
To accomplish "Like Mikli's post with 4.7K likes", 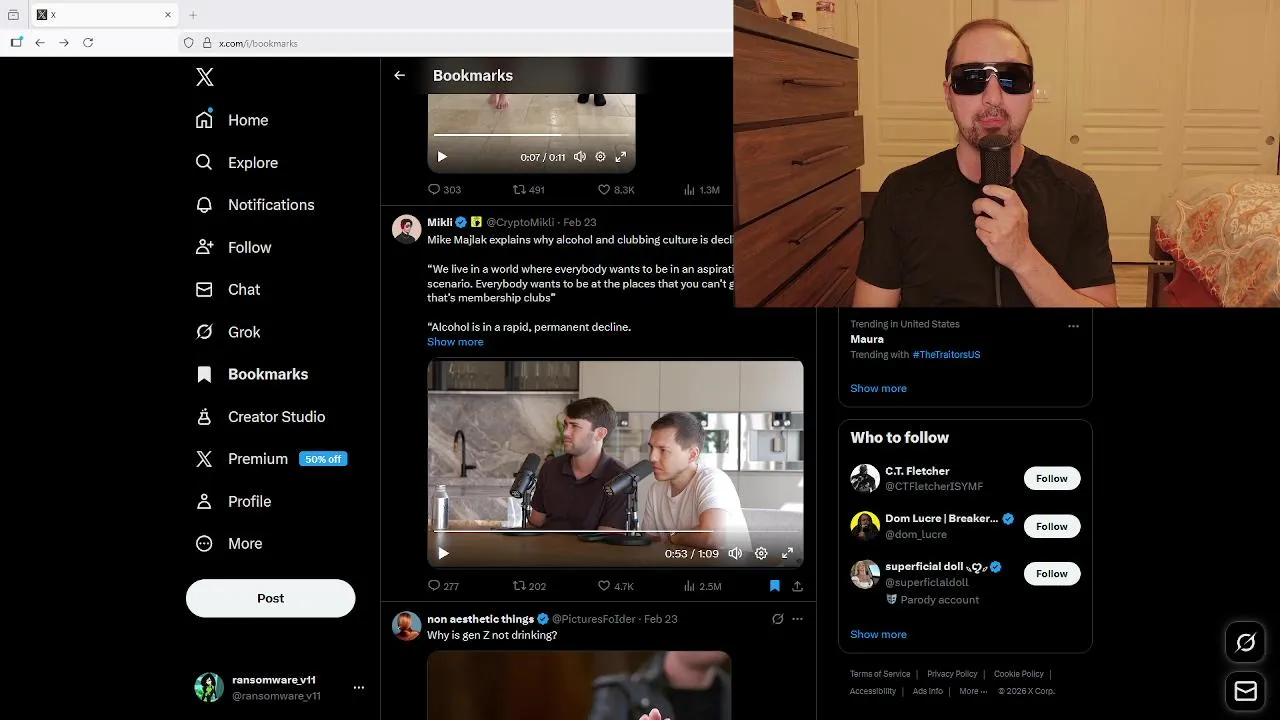I will (616, 586).
